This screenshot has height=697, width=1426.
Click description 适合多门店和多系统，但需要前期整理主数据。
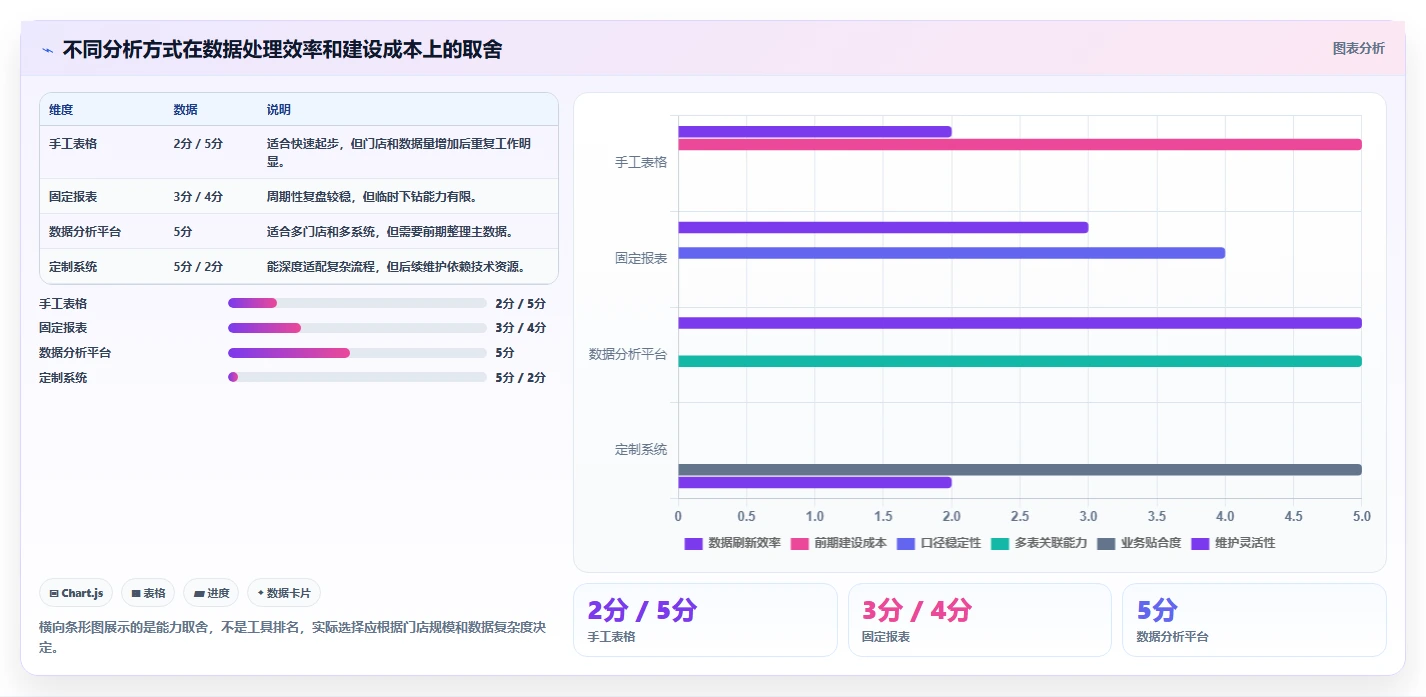(391, 232)
